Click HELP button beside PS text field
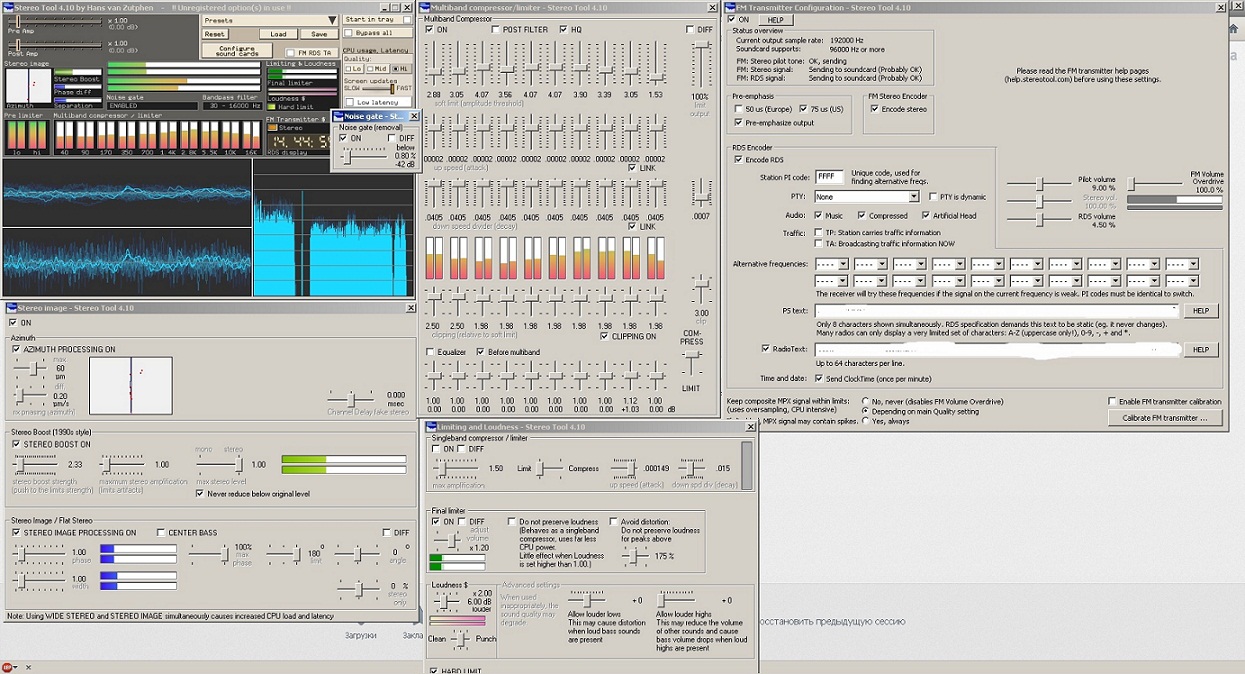The height and width of the screenshot is (674, 1245). (1201, 311)
